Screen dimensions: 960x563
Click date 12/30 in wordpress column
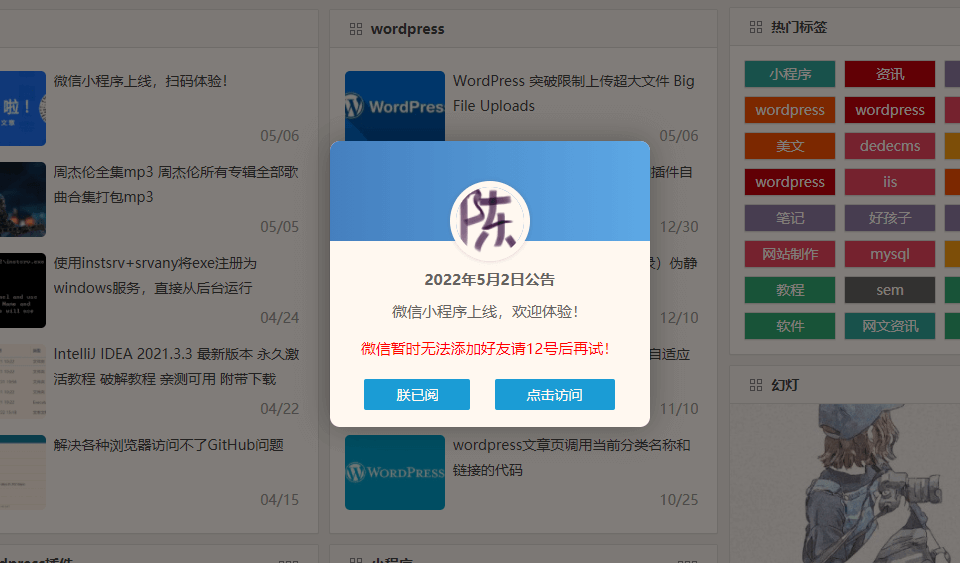(679, 227)
